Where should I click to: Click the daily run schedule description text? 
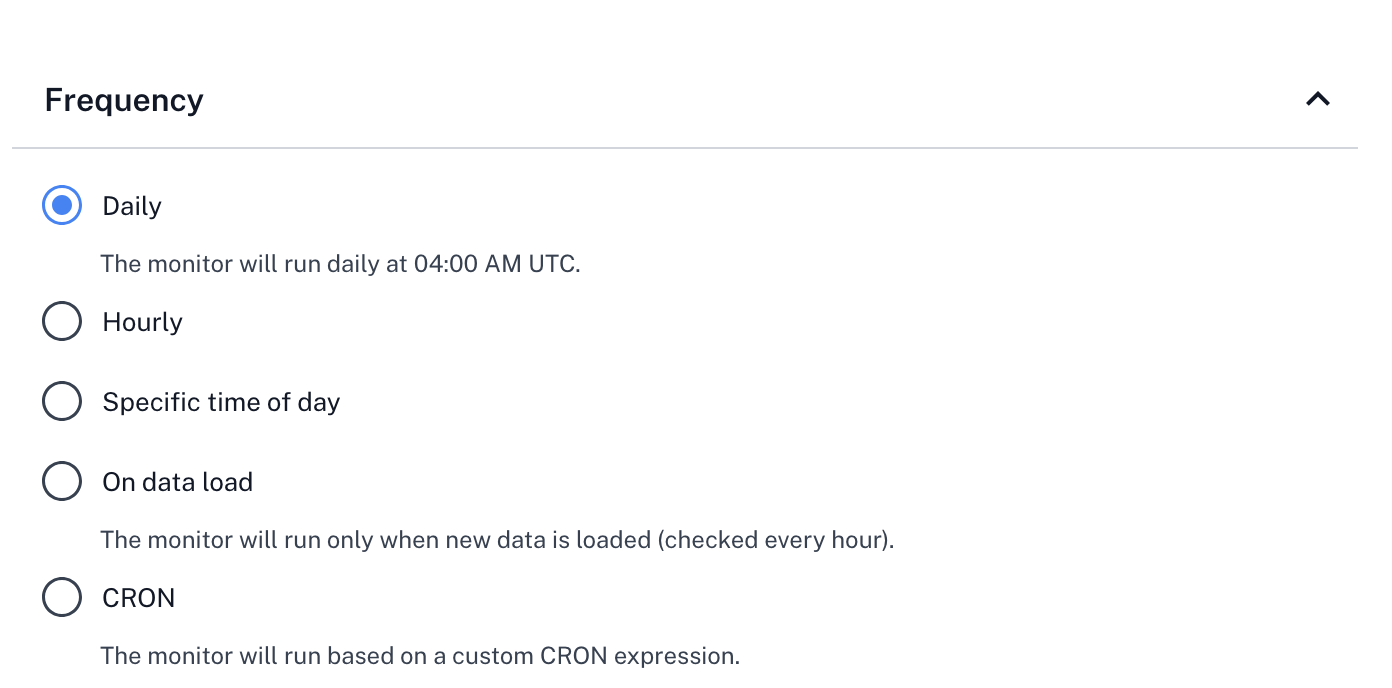pyautogui.click(x=340, y=264)
